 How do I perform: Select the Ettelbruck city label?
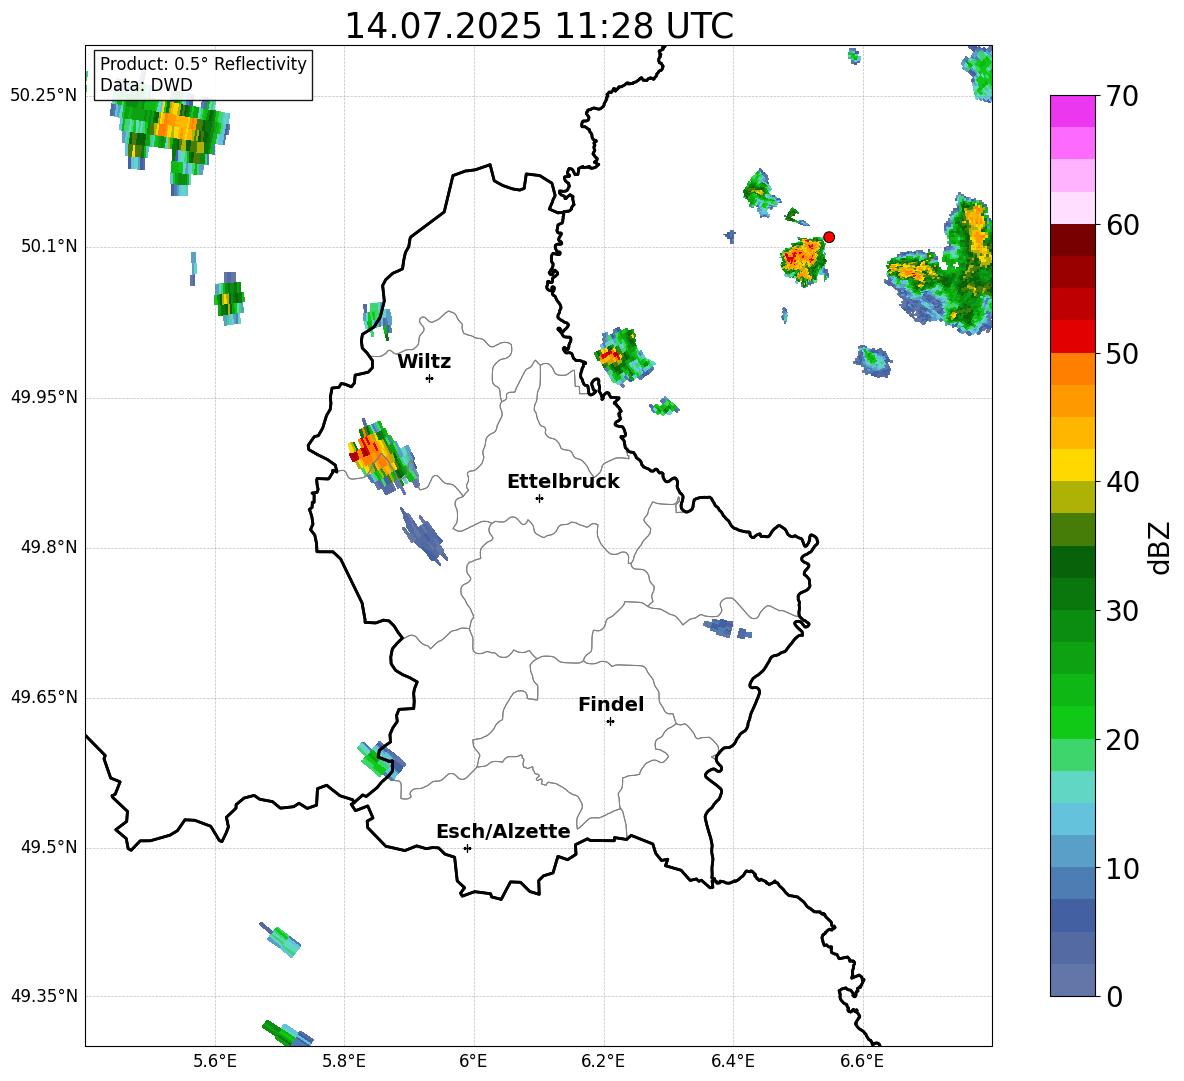click(x=563, y=482)
